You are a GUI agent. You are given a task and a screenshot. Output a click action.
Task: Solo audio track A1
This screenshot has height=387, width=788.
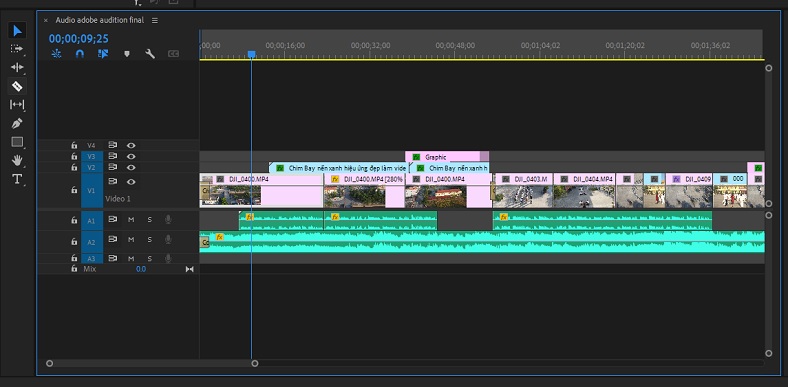149,220
